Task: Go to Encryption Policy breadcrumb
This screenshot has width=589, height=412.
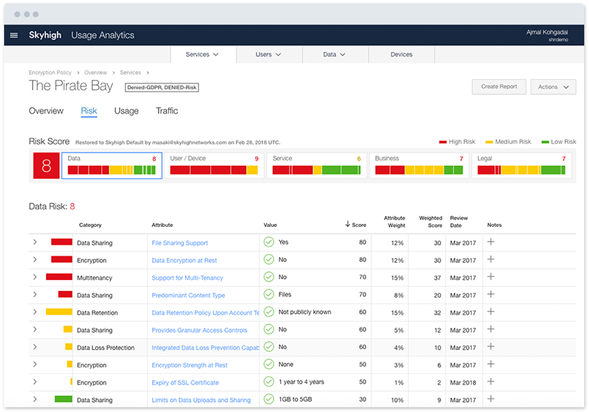Action: tap(50, 72)
